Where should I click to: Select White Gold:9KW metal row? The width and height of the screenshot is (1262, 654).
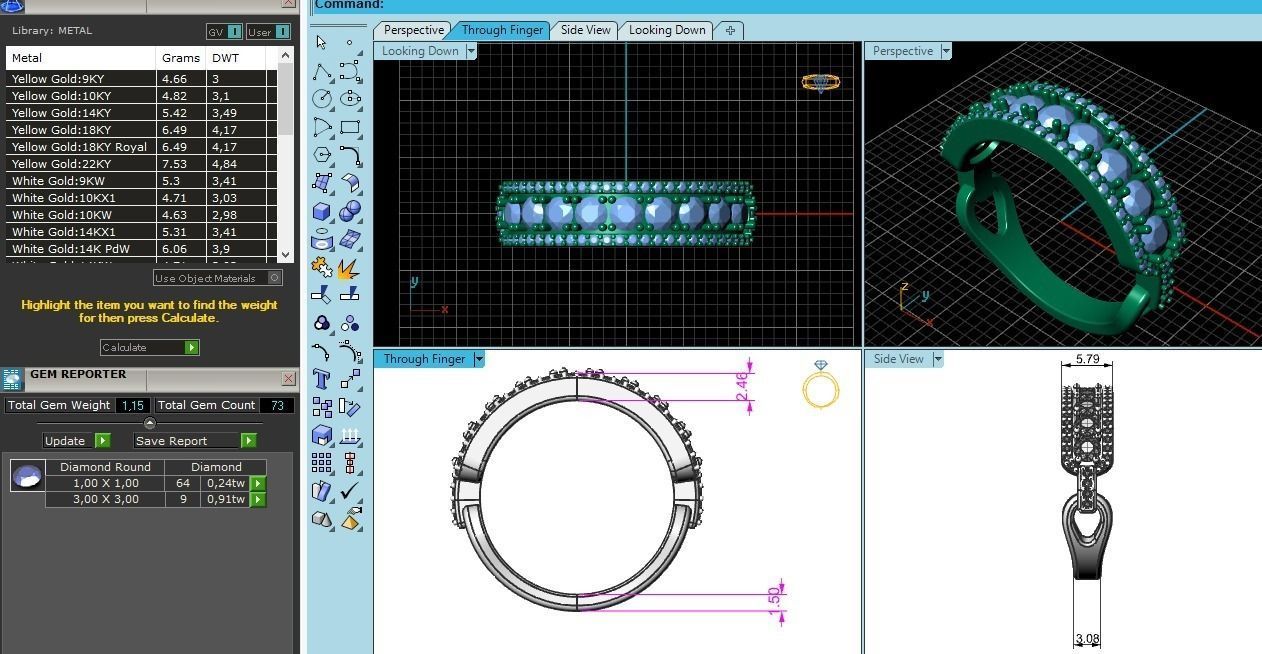[x=141, y=181]
